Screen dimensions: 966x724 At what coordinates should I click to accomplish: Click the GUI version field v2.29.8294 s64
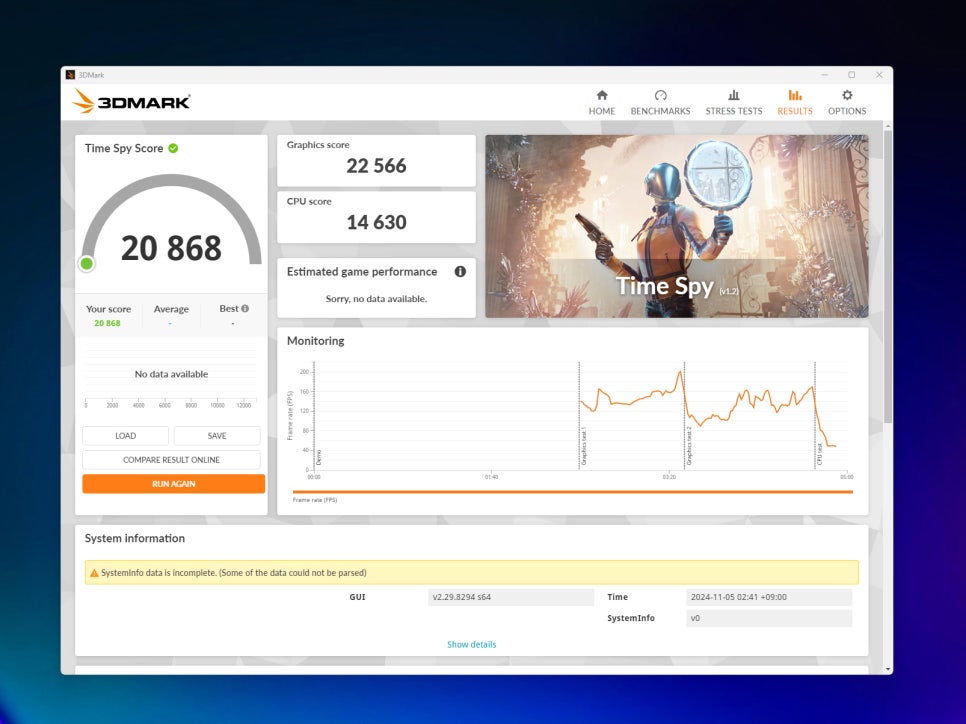click(x=511, y=597)
